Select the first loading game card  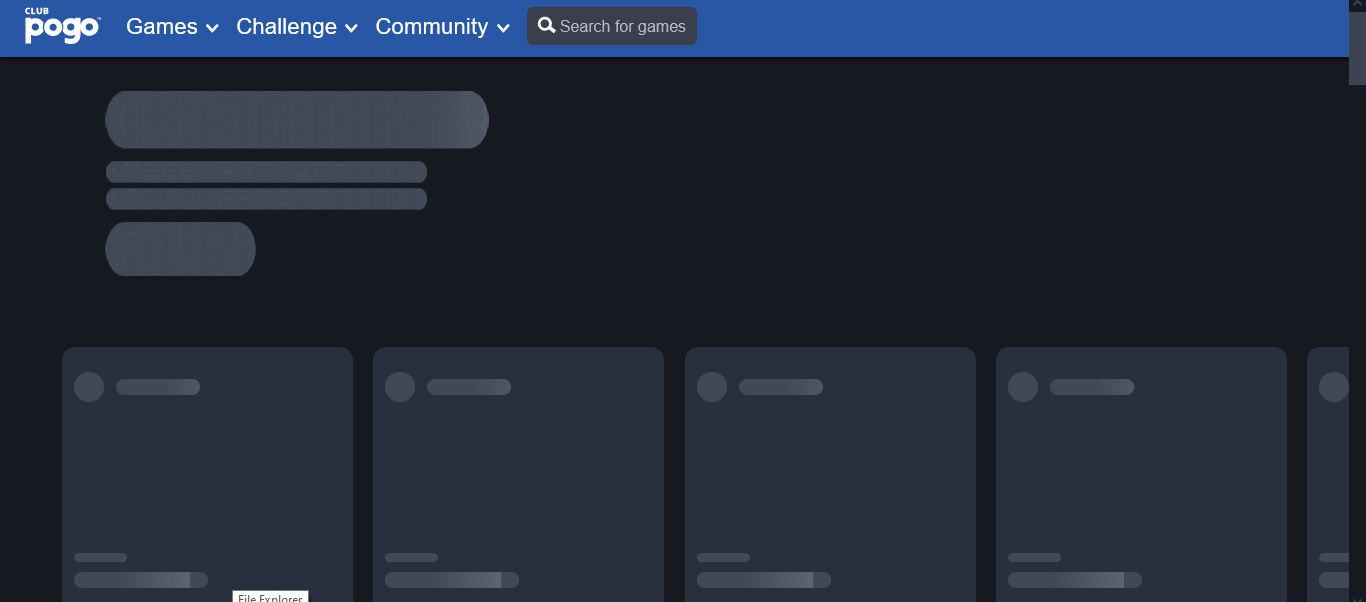pos(207,470)
